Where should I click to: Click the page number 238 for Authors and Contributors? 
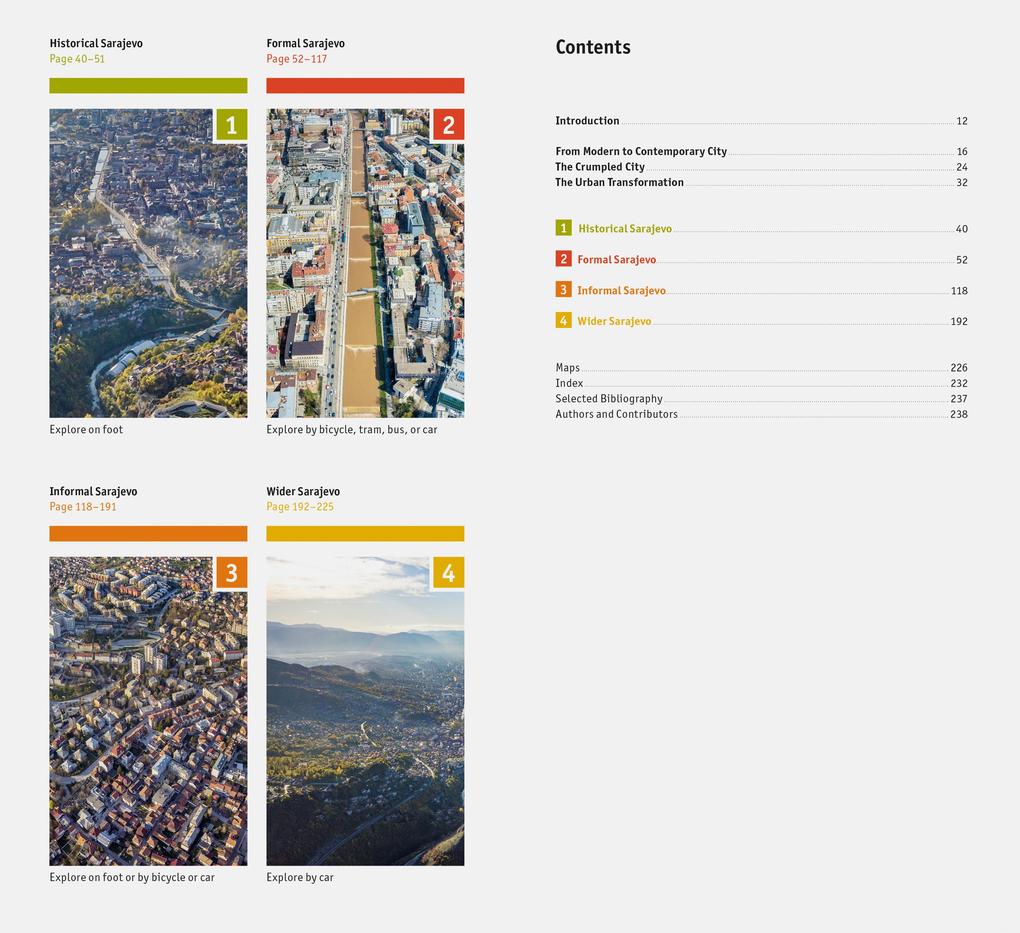pyautogui.click(x=959, y=413)
